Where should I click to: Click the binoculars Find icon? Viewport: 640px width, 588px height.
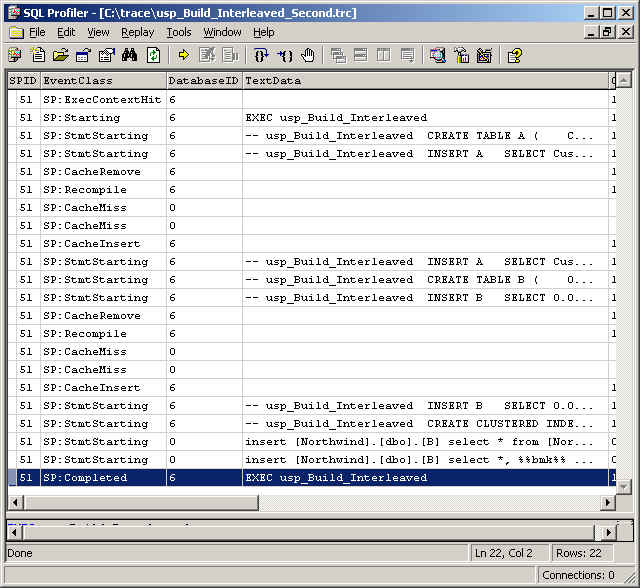129,55
